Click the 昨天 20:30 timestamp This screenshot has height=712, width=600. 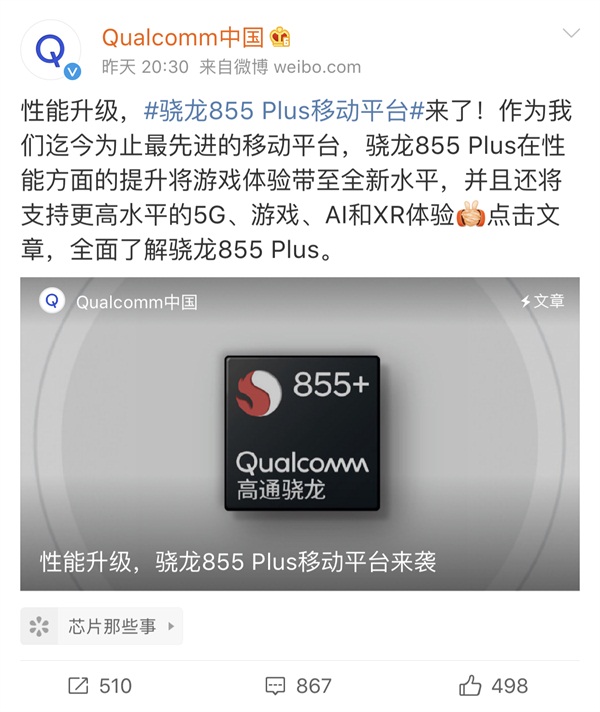pyautogui.click(x=145, y=67)
